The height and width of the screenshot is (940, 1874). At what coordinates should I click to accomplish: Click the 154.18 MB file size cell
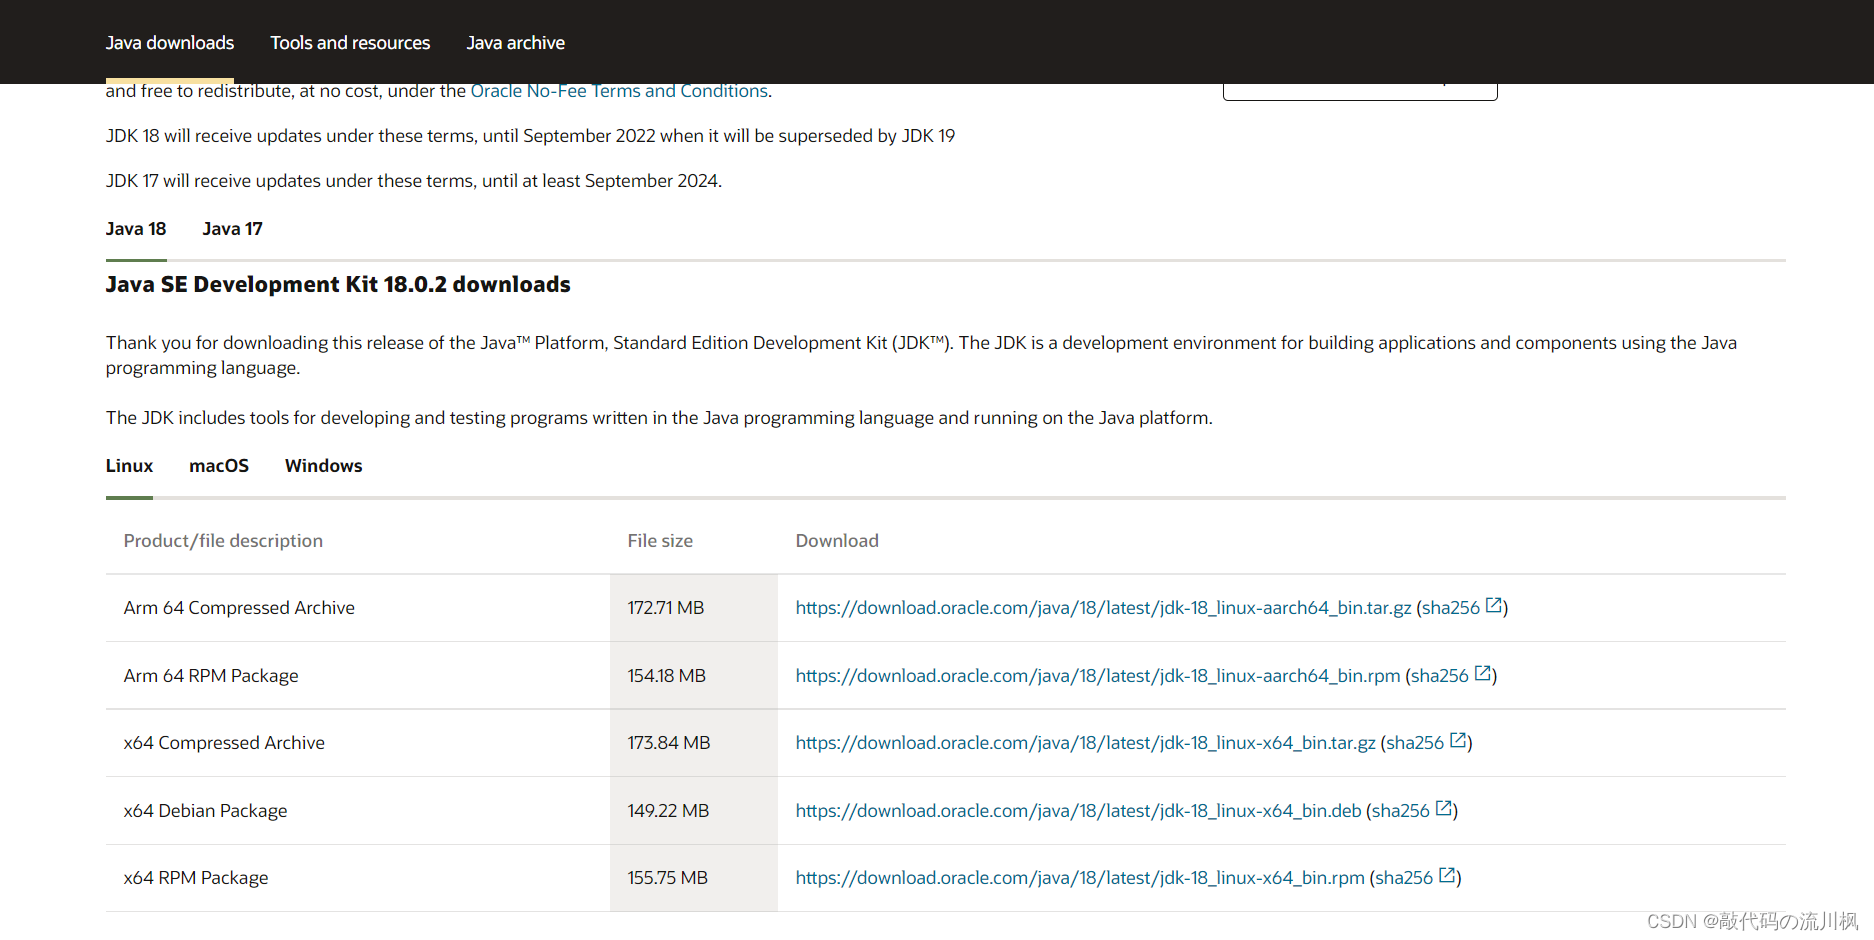click(x=694, y=676)
